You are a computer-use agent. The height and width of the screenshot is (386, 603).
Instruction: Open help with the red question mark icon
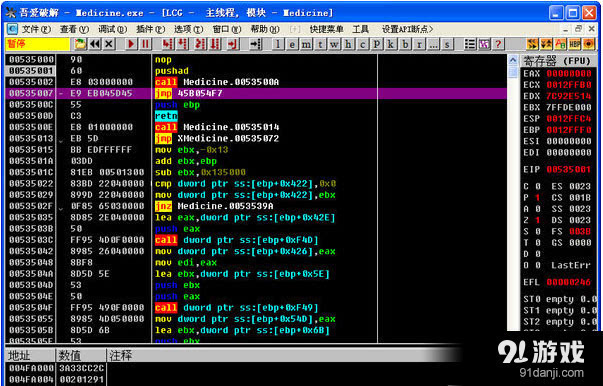click(x=498, y=44)
